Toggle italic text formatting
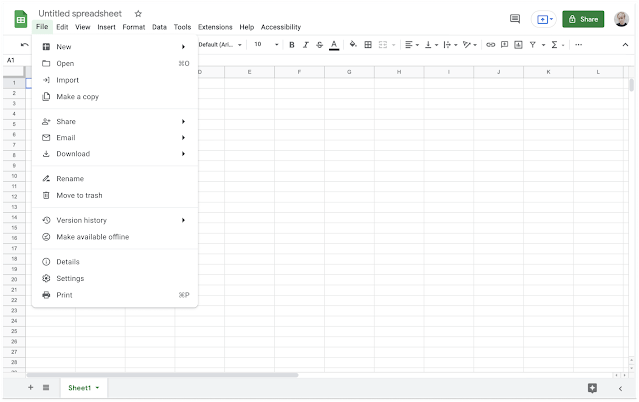 coord(305,45)
